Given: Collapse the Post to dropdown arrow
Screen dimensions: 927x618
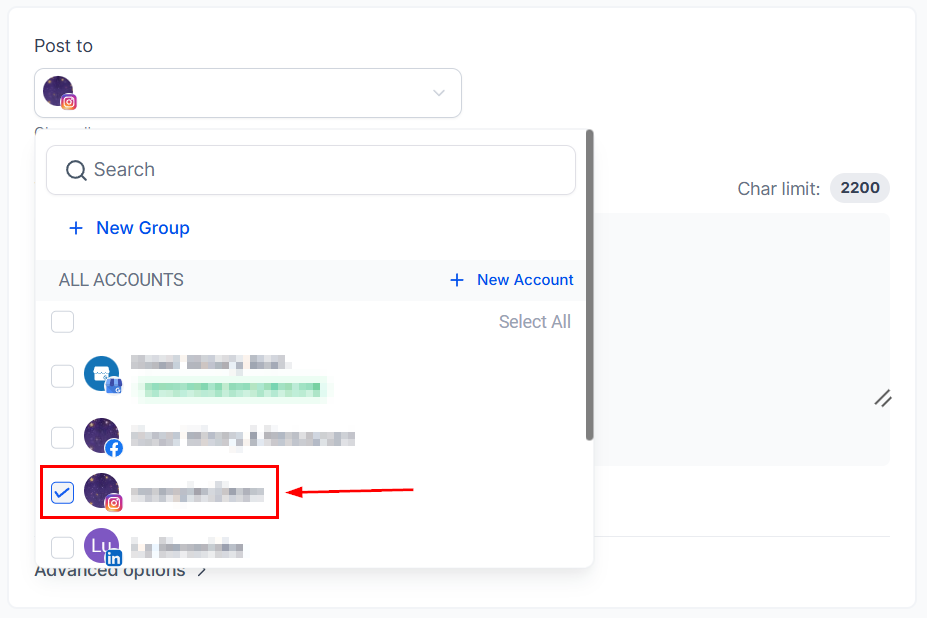Looking at the screenshot, I should click(x=438, y=93).
